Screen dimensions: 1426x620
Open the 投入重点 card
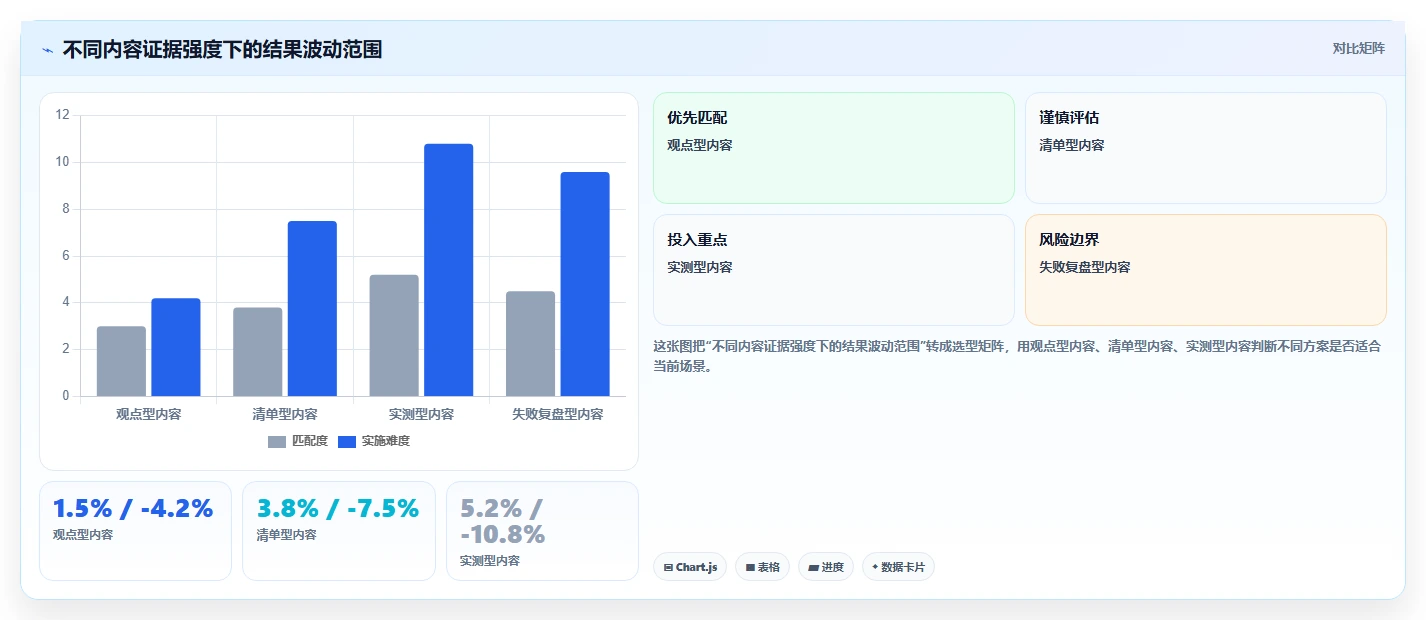coord(834,270)
